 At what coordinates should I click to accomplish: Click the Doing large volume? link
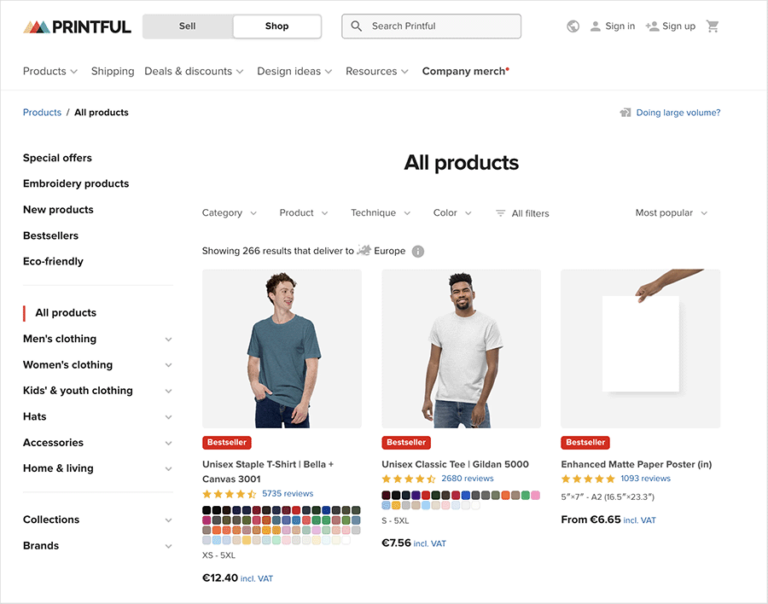click(x=677, y=113)
